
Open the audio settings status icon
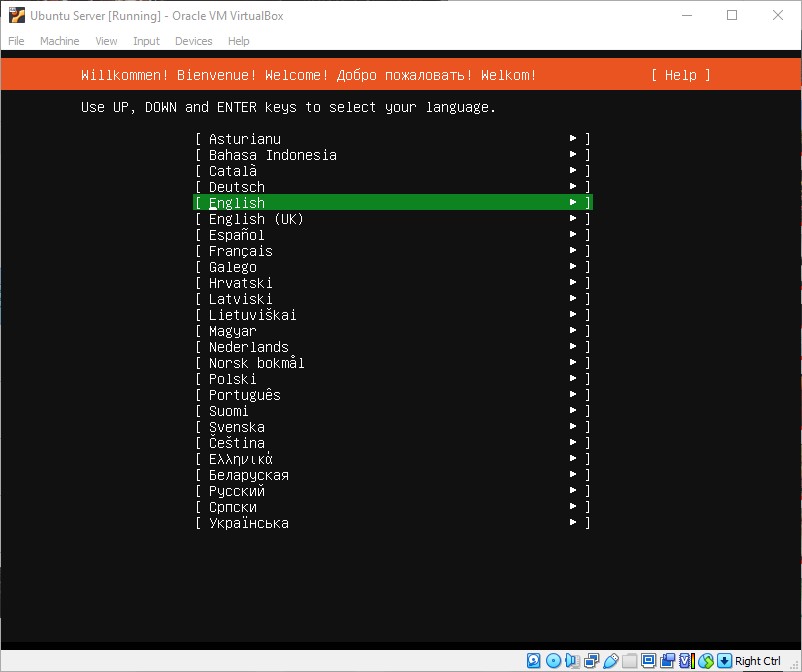572,661
